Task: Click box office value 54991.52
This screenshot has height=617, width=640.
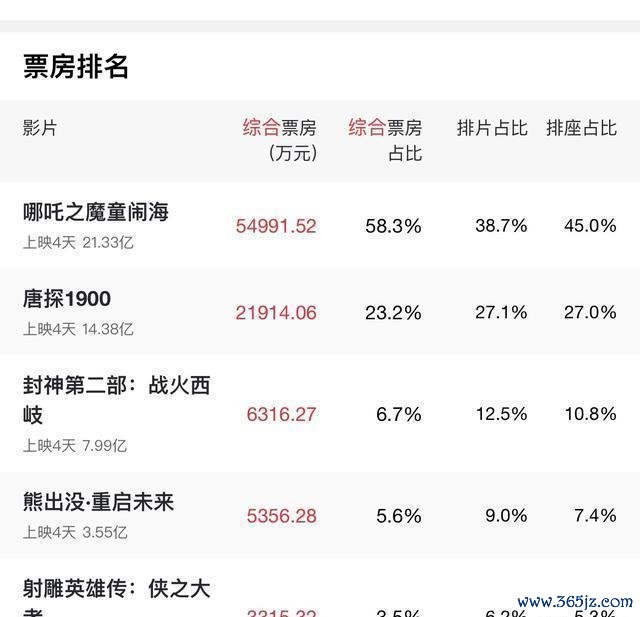Action: click(276, 226)
